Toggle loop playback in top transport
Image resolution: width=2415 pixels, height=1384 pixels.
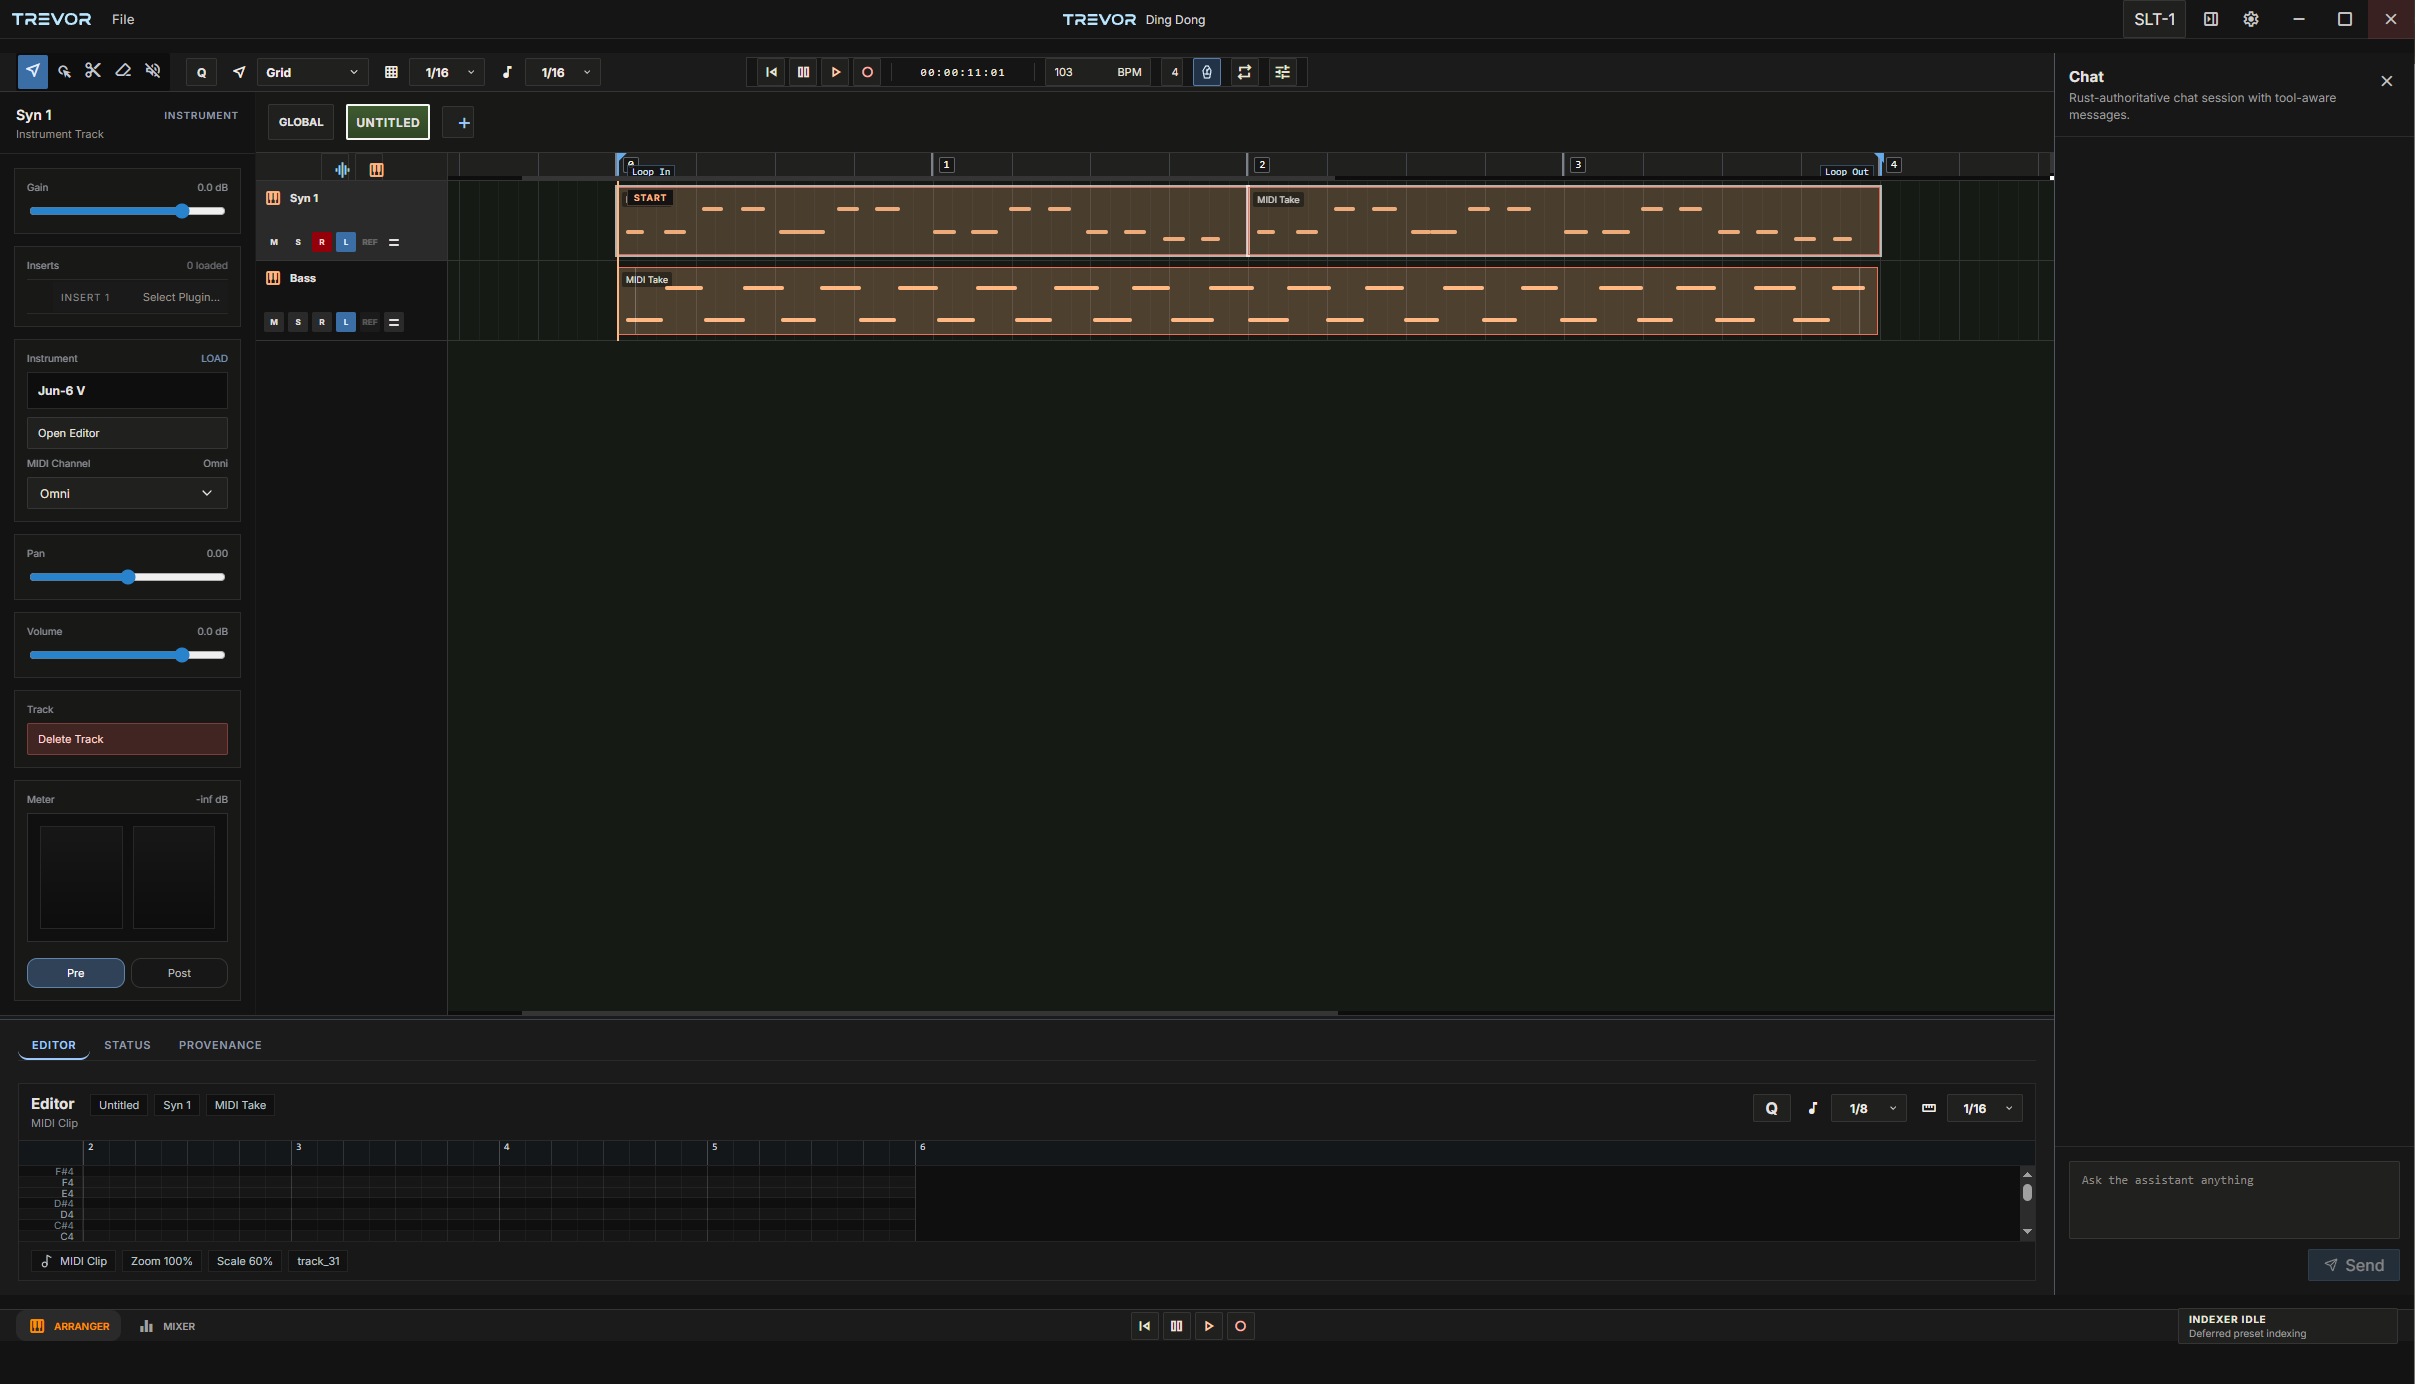coord(1244,72)
